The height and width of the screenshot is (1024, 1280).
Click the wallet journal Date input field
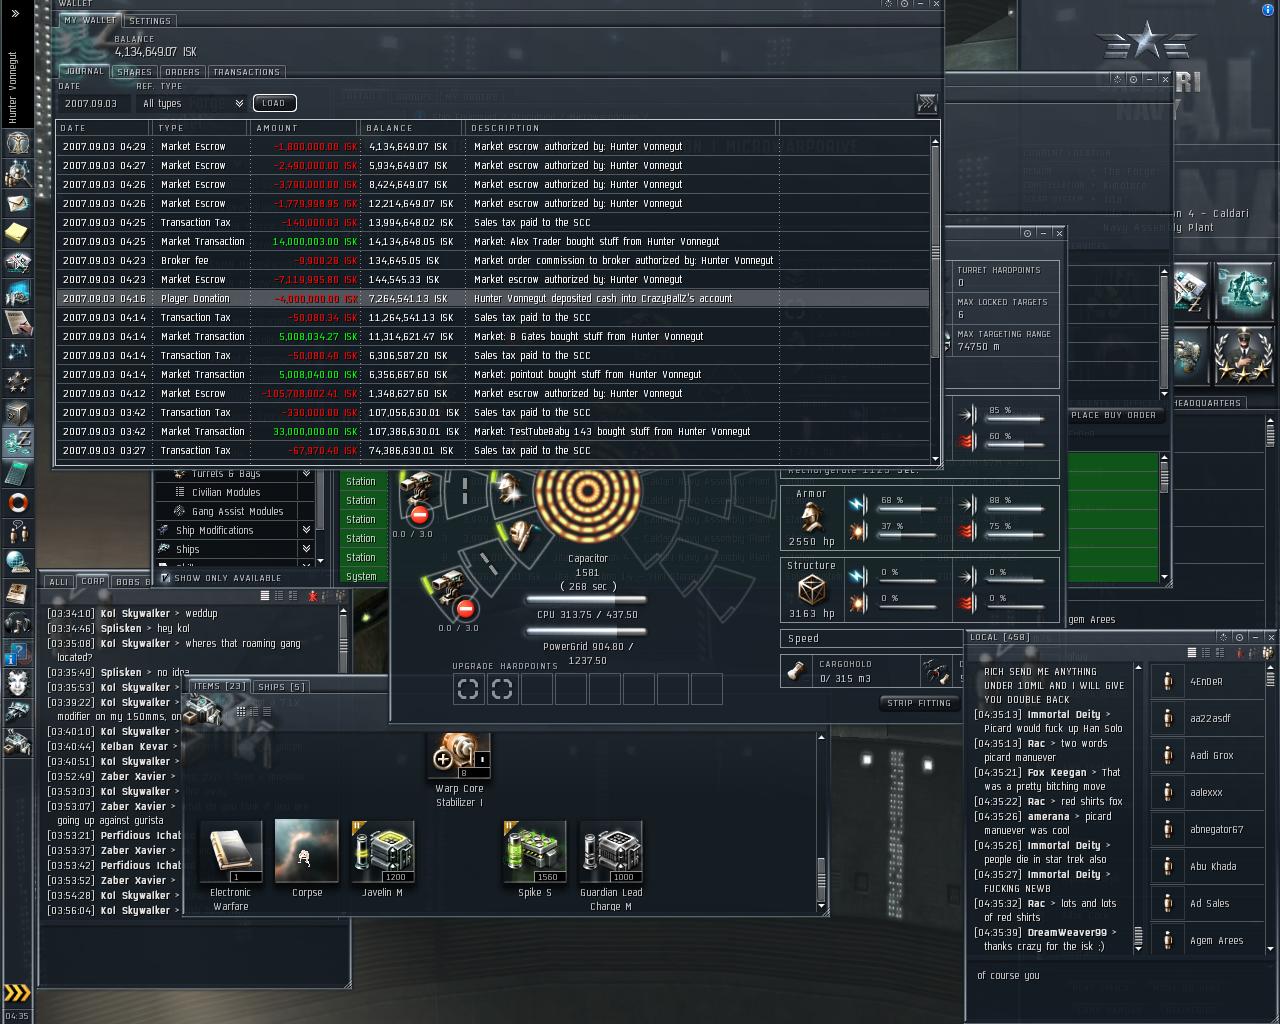click(x=94, y=103)
